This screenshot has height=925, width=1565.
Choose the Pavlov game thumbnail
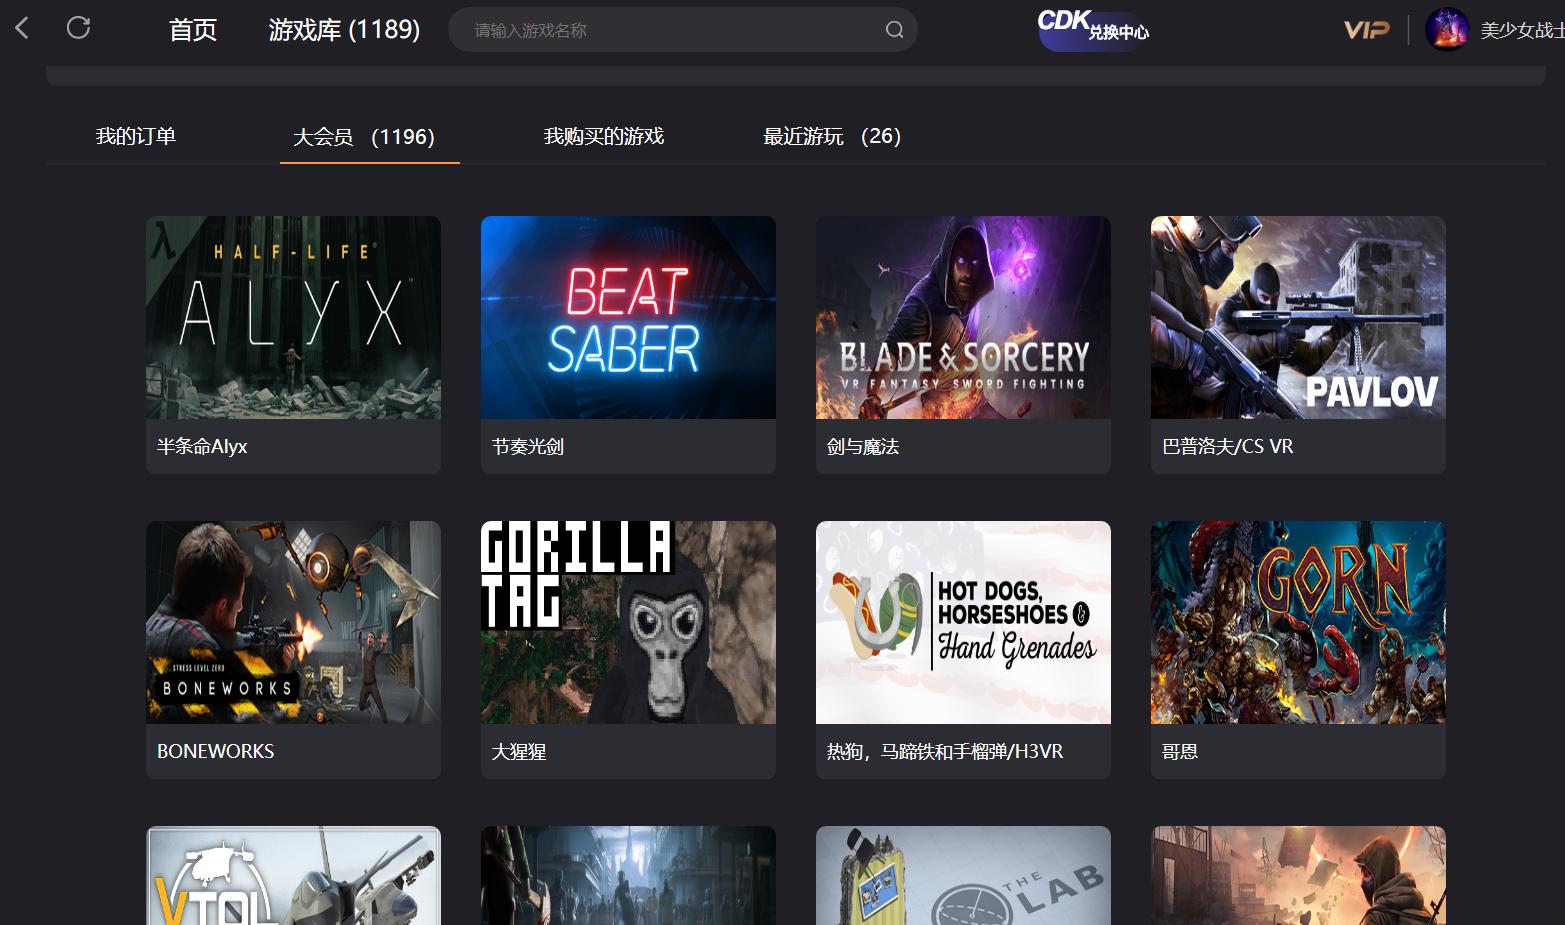1298,318
